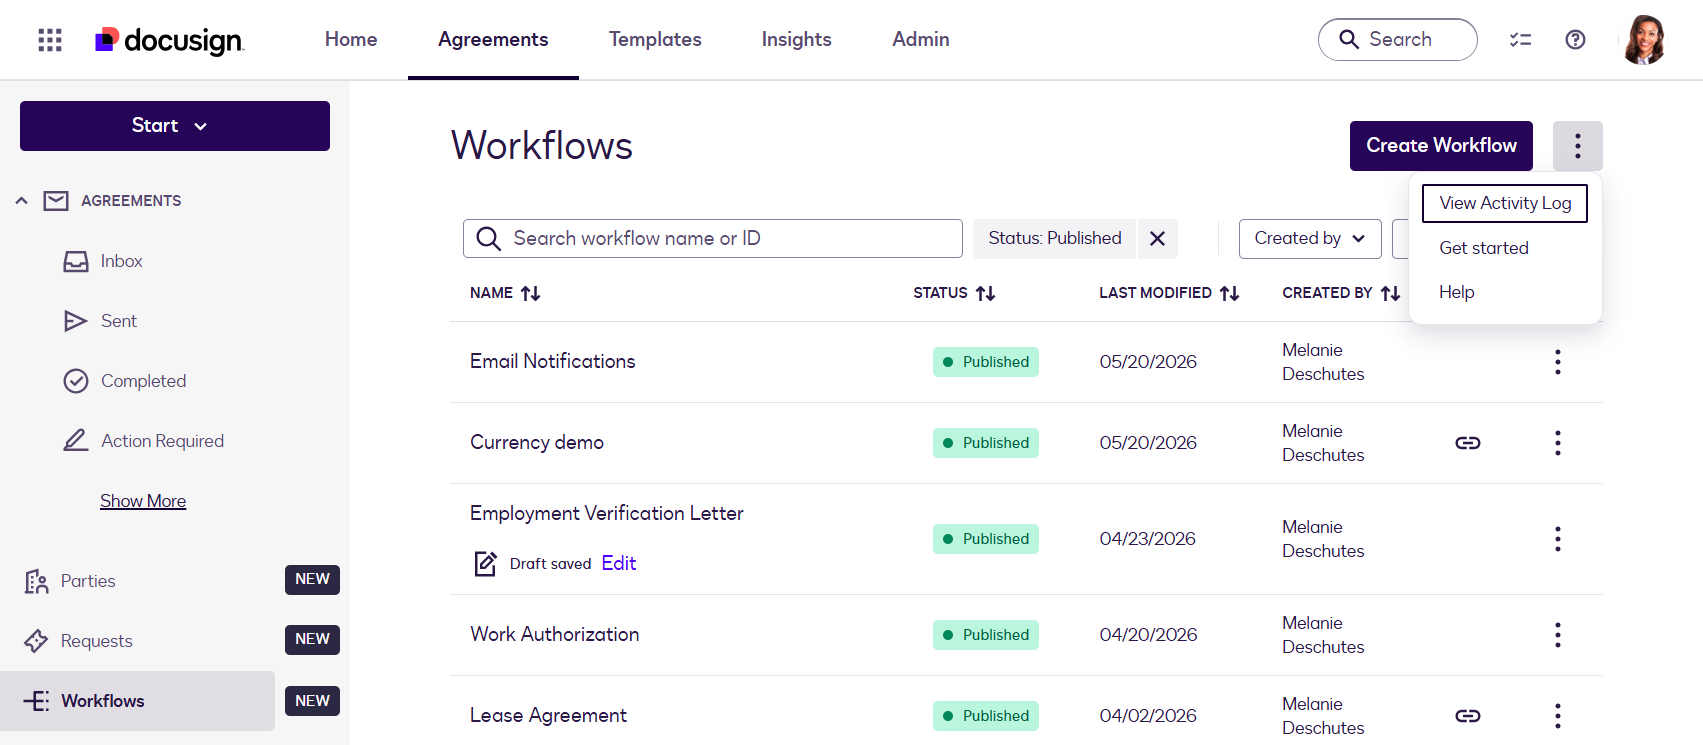
Task: Select the Agreements tab
Action: pyautogui.click(x=493, y=39)
